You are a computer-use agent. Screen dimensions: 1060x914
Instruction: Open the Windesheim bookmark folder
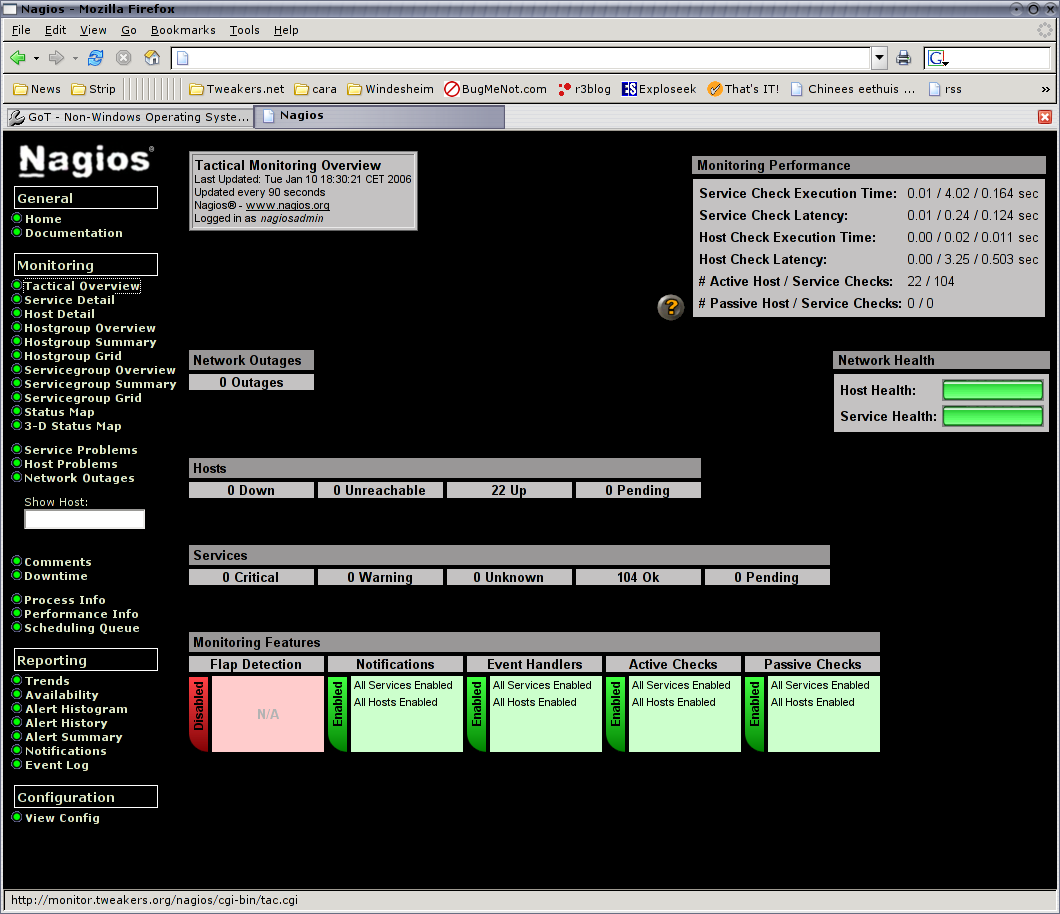tap(391, 89)
